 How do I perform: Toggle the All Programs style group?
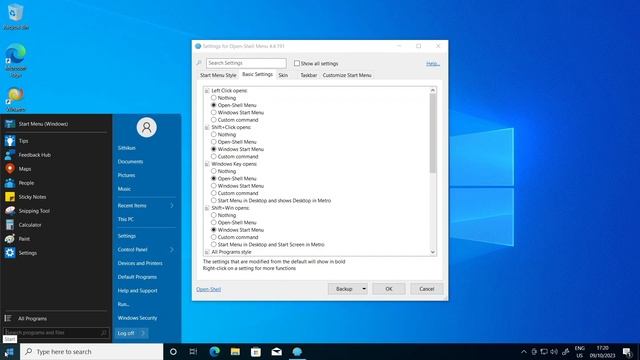(207, 252)
